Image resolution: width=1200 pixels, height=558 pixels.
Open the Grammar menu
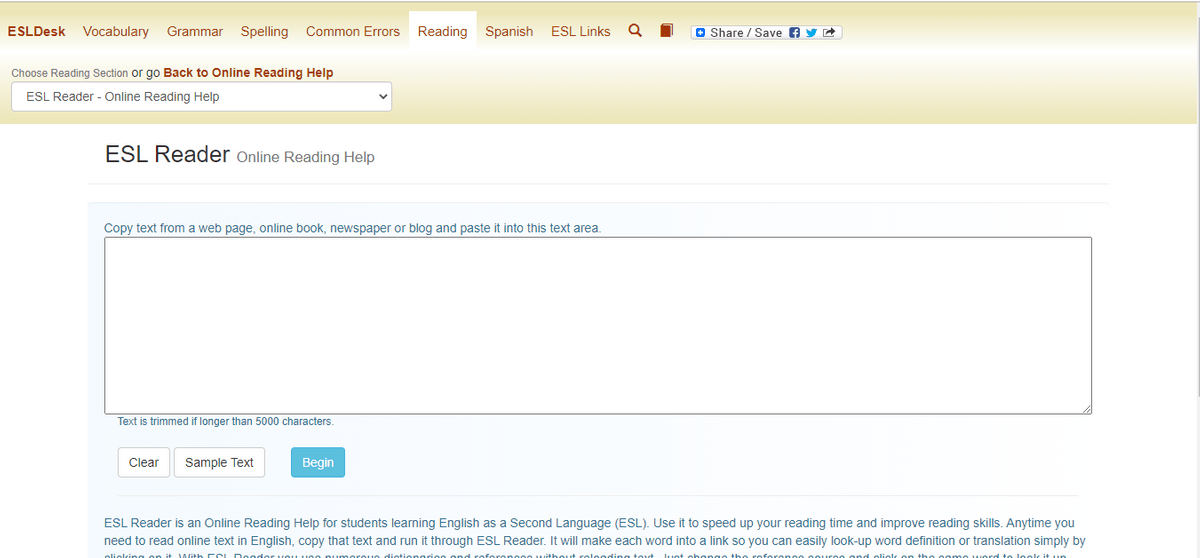195,31
